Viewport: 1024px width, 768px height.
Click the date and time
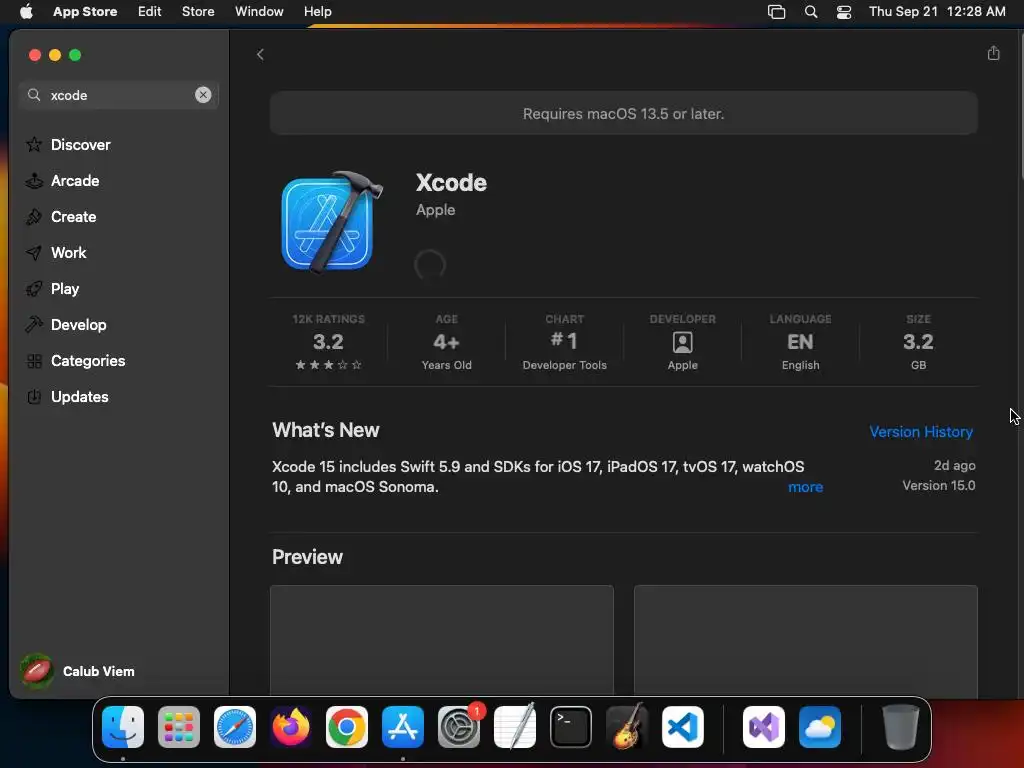coord(937,11)
